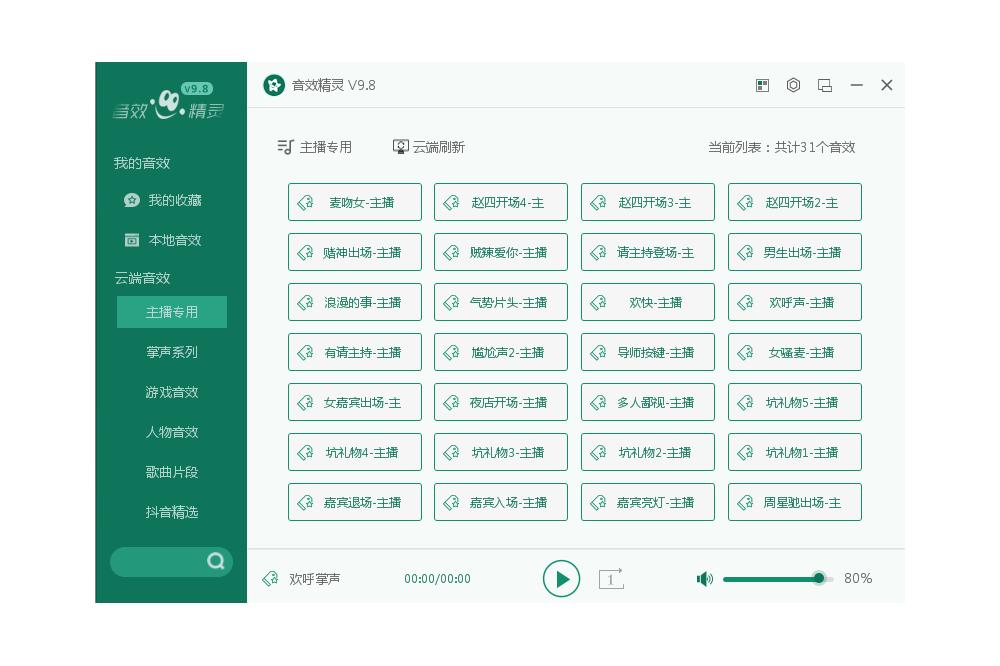This screenshot has height=666, width=1000.
Task: Click the 本地音效 folder icon
Action: coord(131,240)
